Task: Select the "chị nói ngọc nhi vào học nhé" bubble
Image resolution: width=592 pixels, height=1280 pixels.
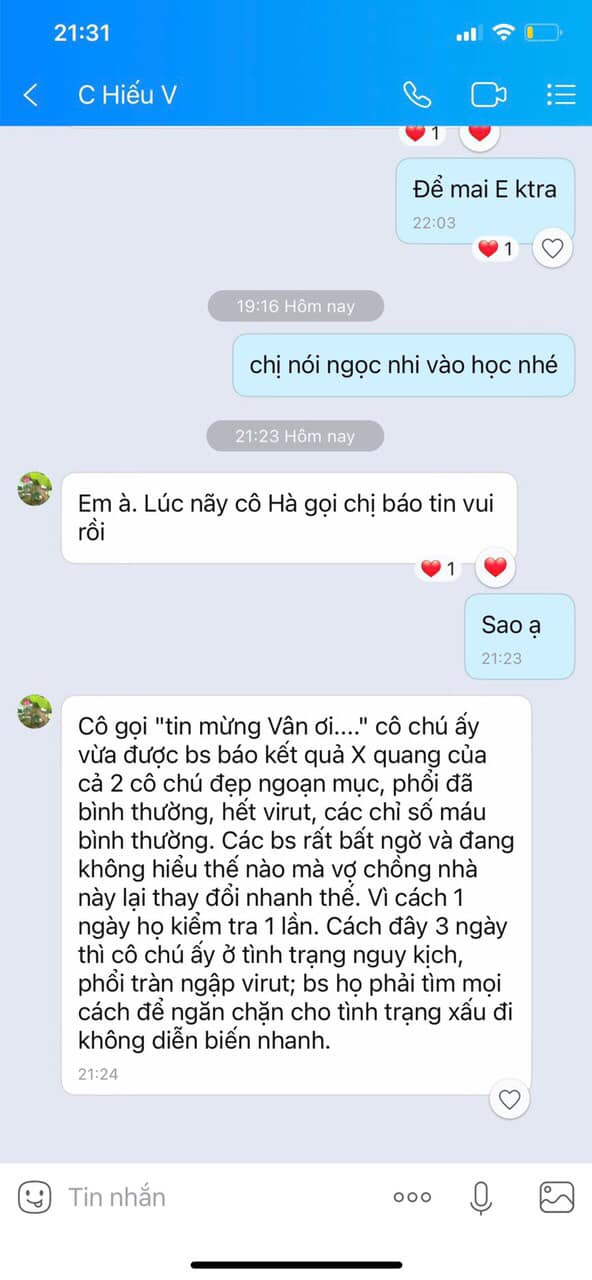Action: click(404, 365)
